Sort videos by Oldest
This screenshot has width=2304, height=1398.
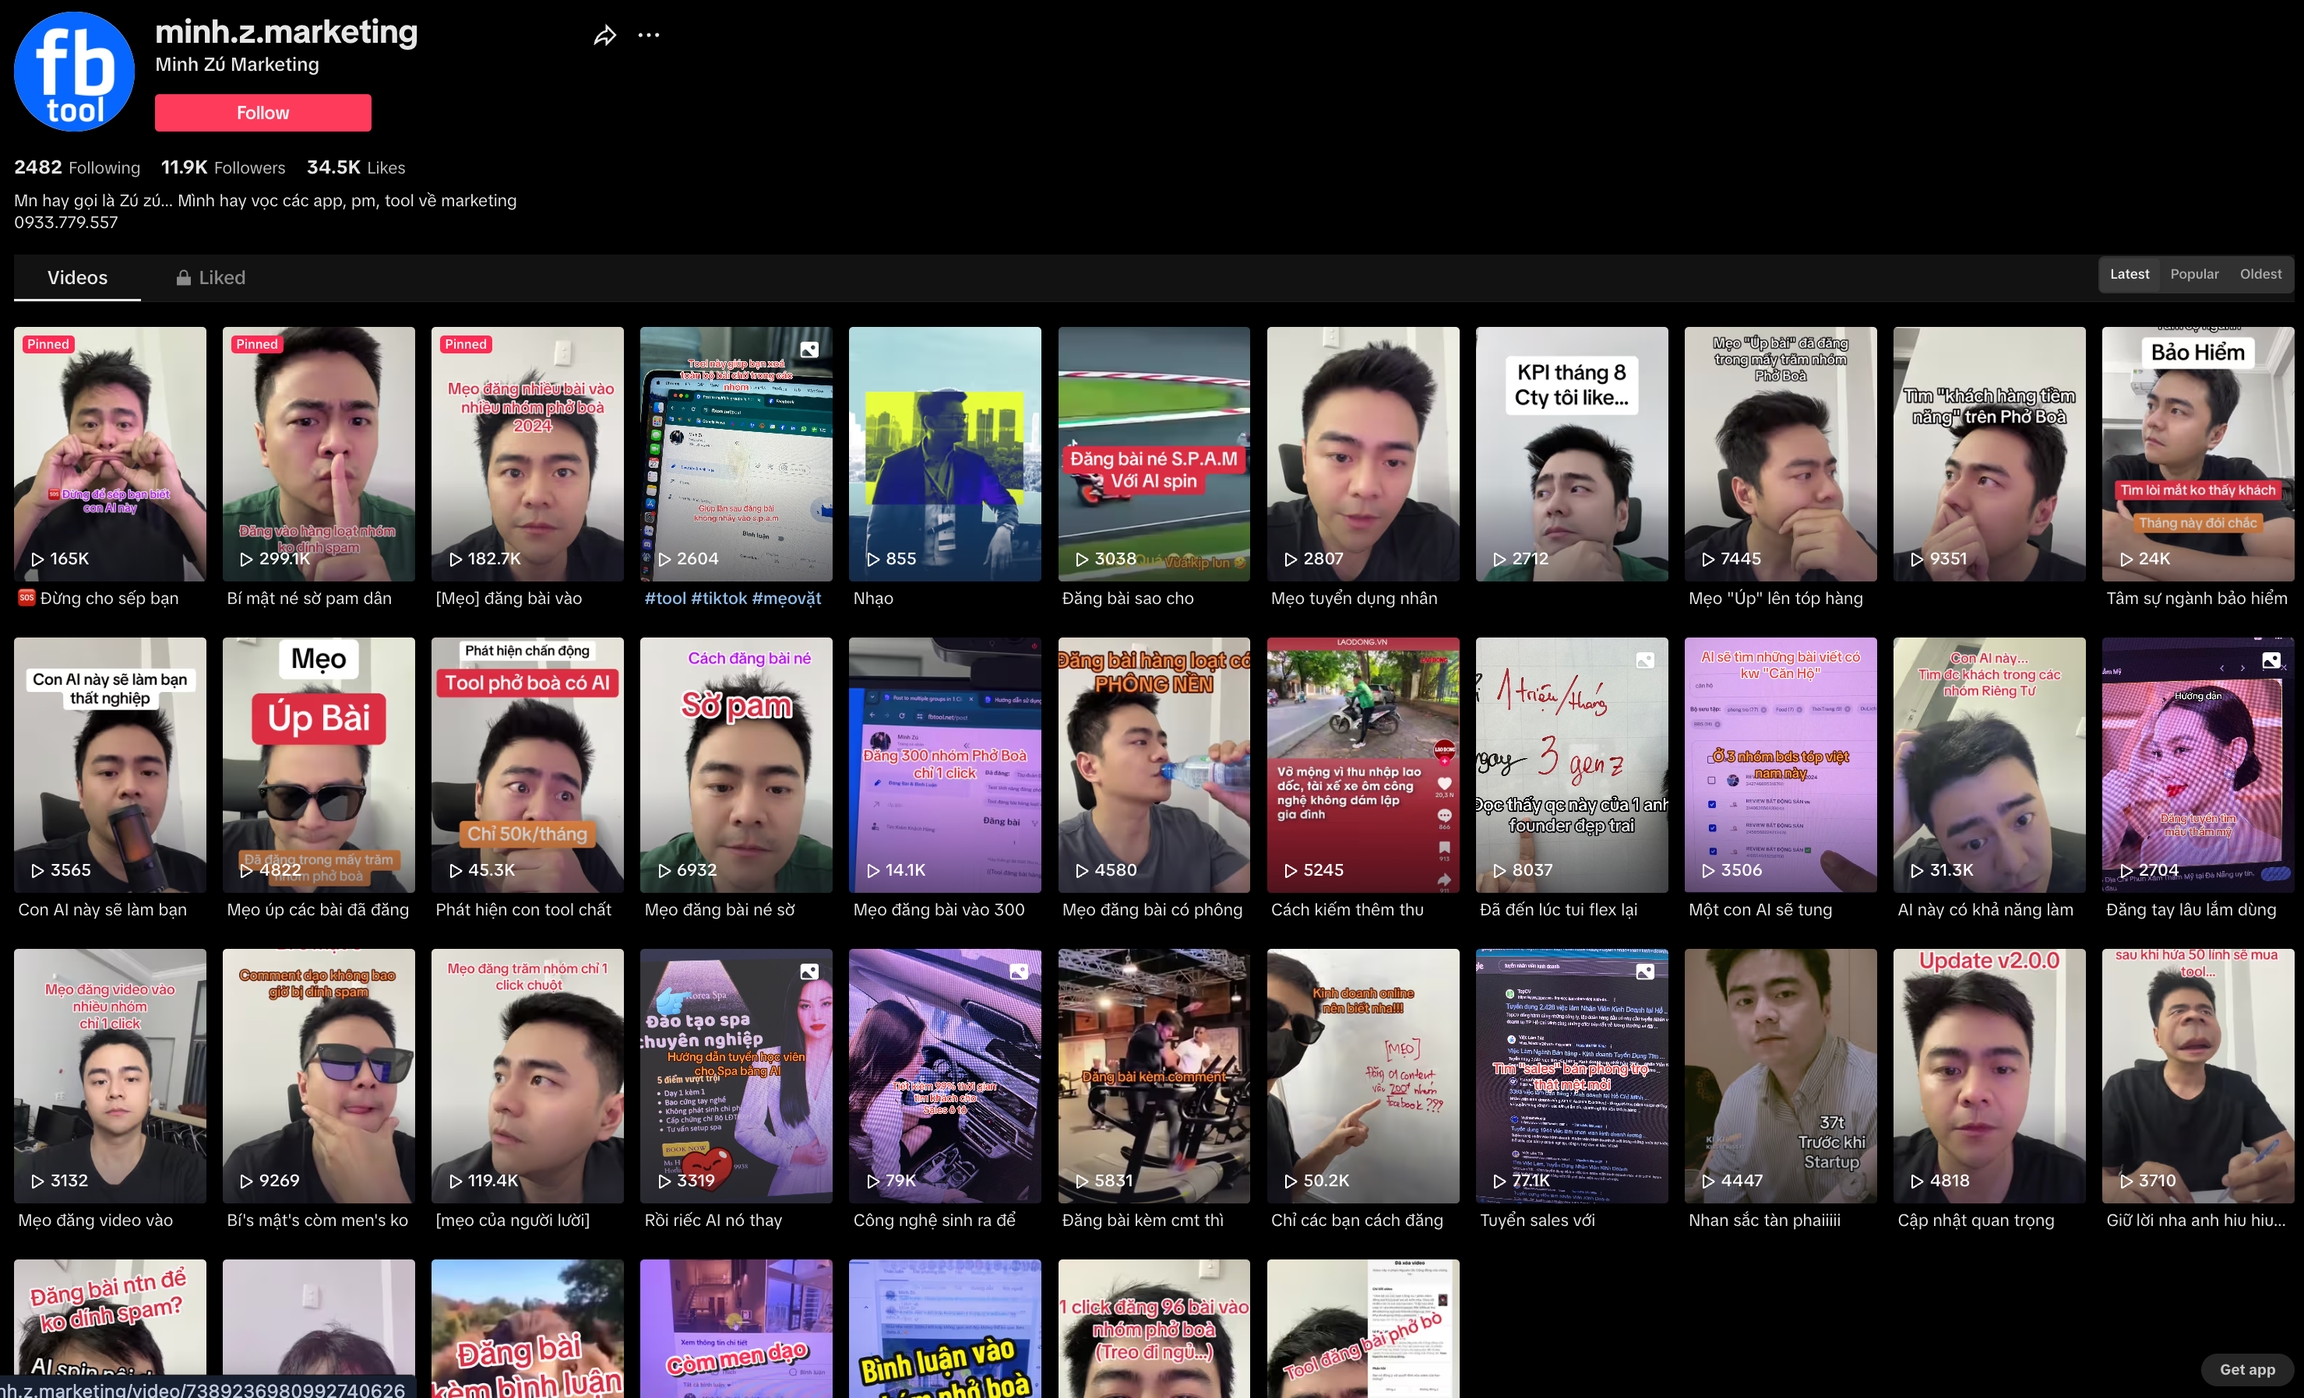(x=2260, y=274)
